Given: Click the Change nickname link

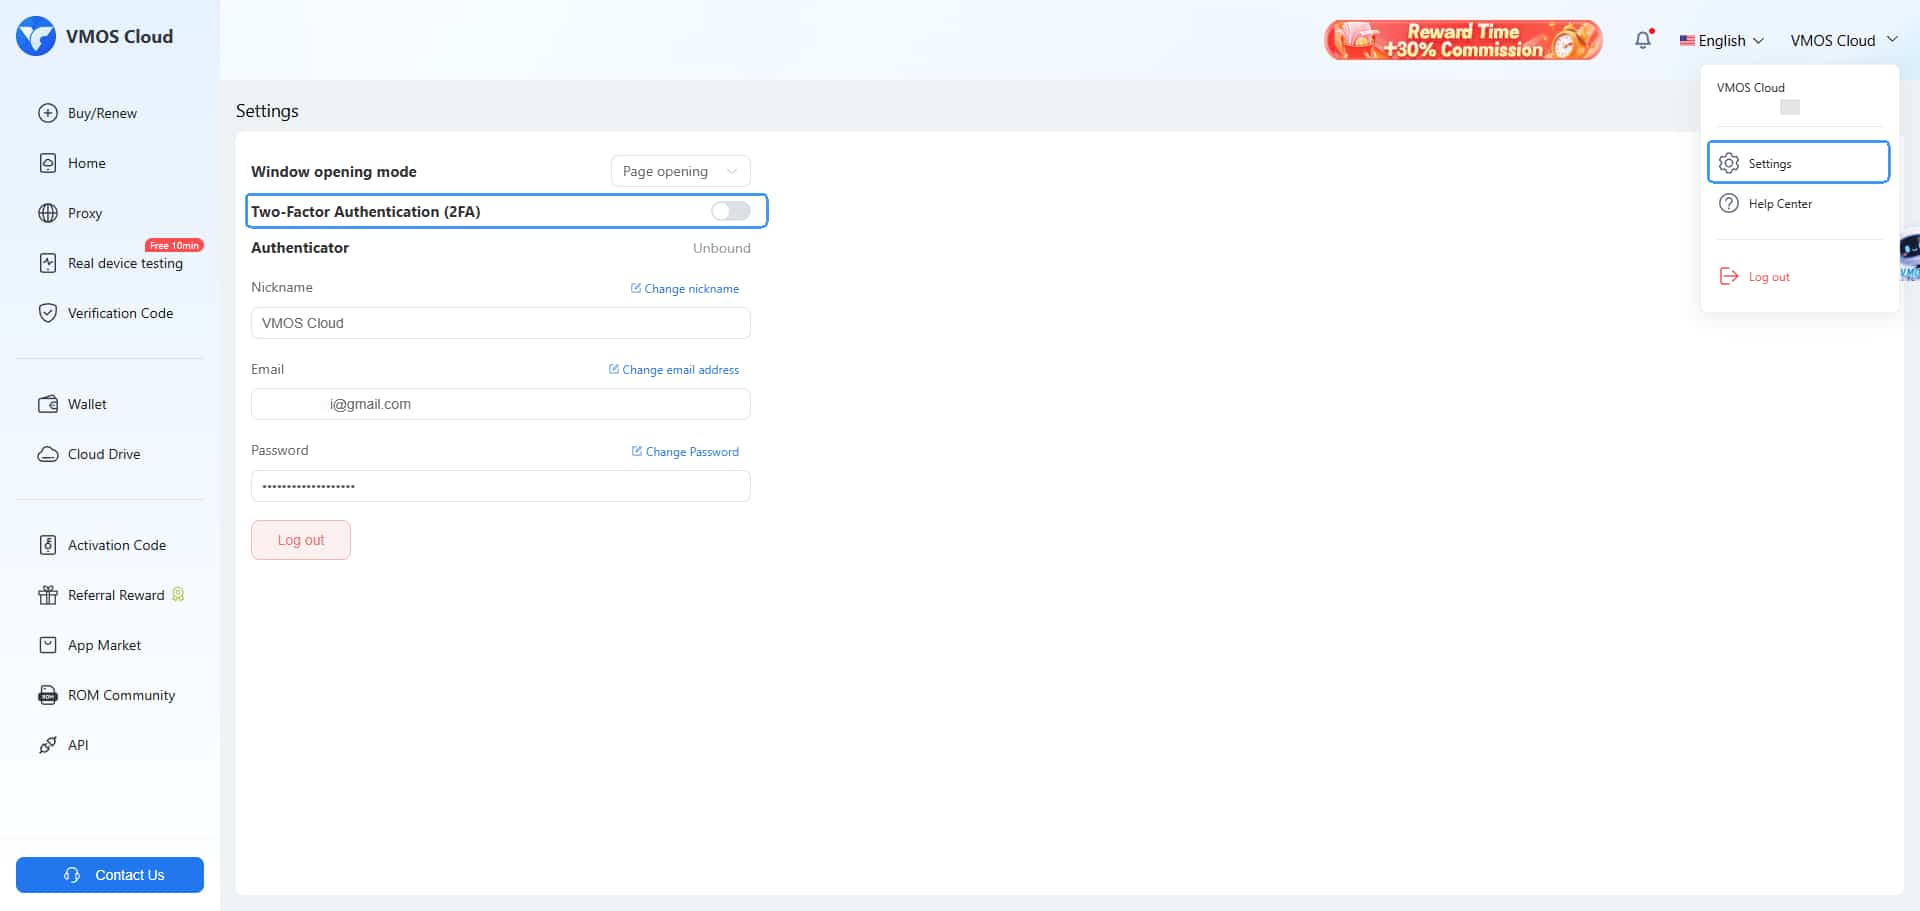Looking at the screenshot, I should click(685, 288).
